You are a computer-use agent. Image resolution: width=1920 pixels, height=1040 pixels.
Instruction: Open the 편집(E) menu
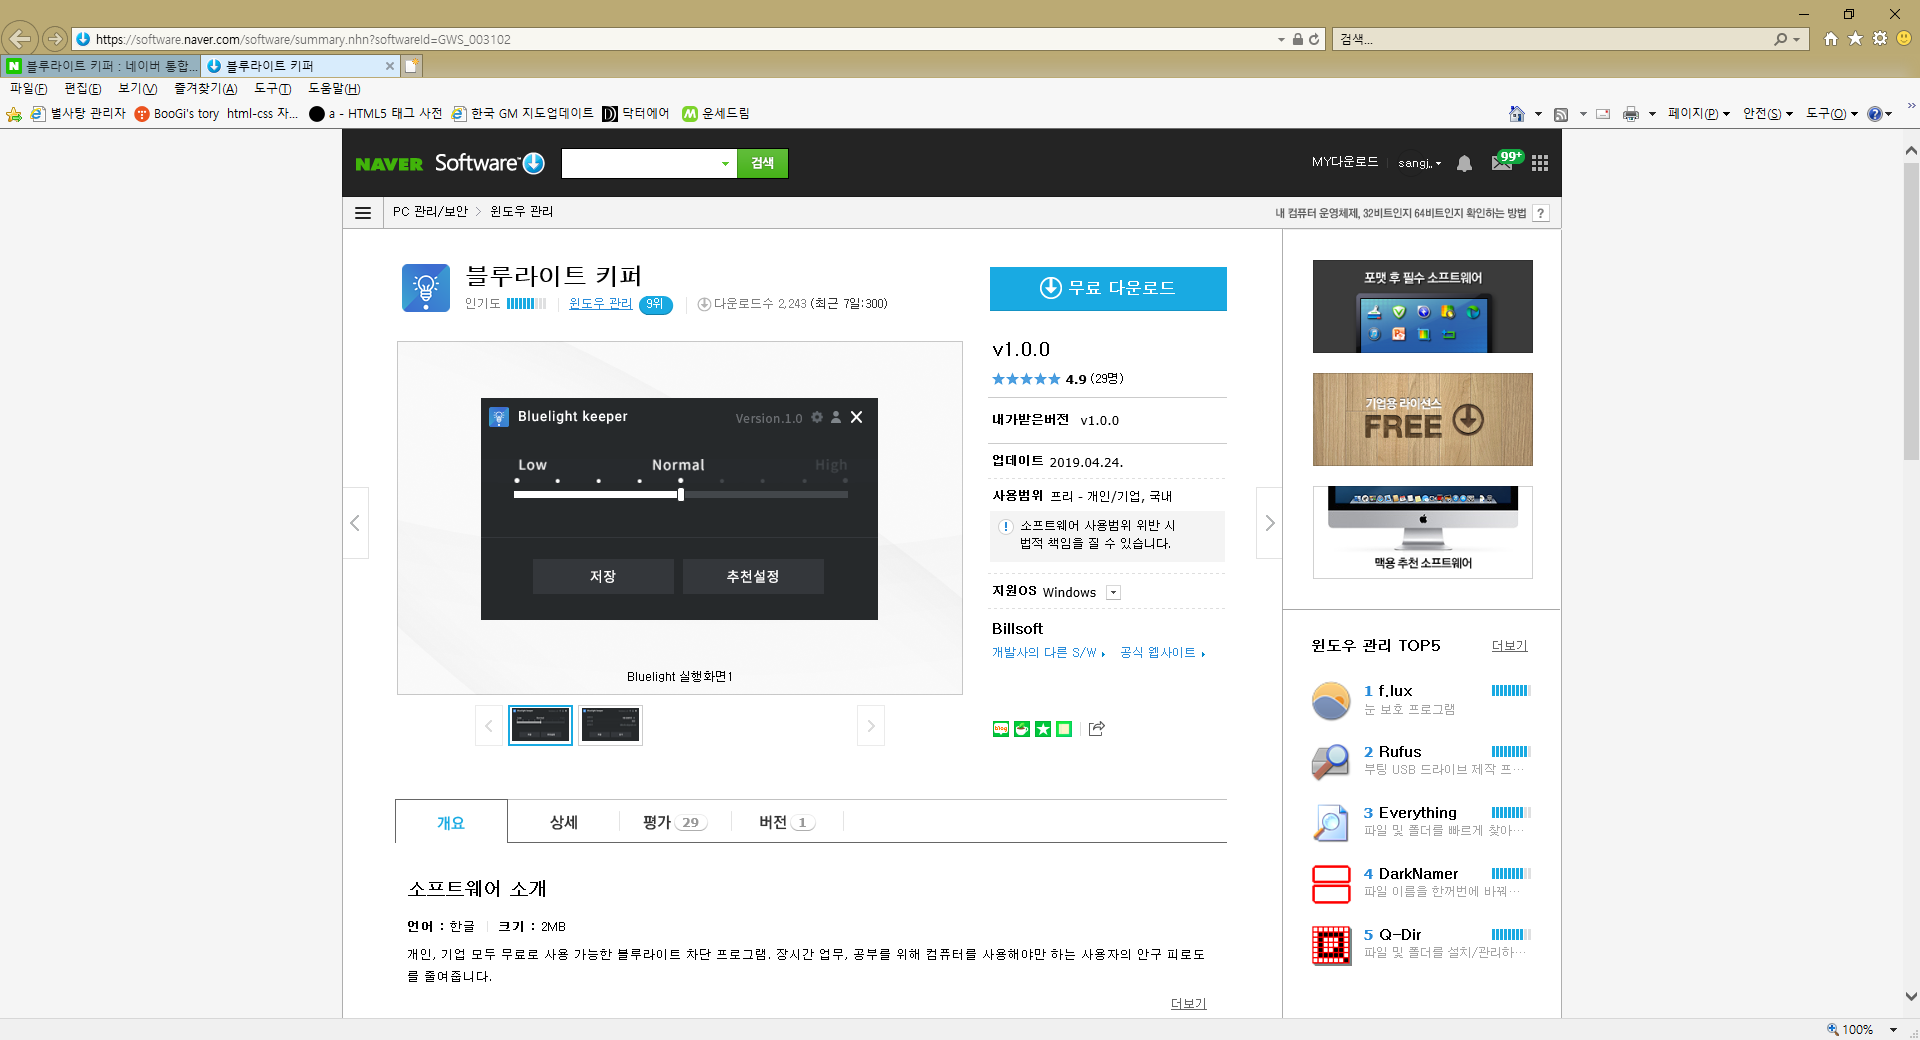tap(83, 89)
